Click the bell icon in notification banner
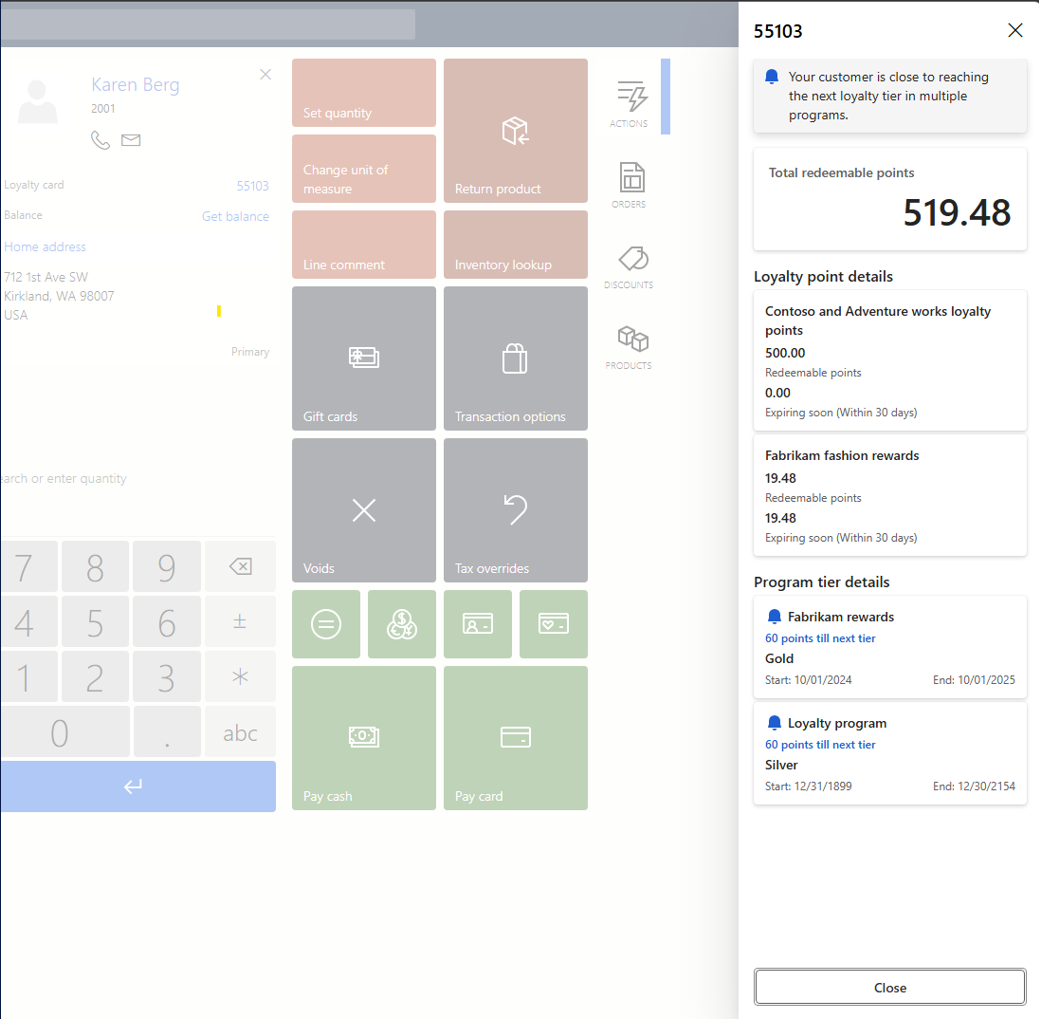Image resolution: width=1039 pixels, height=1019 pixels. [771, 77]
